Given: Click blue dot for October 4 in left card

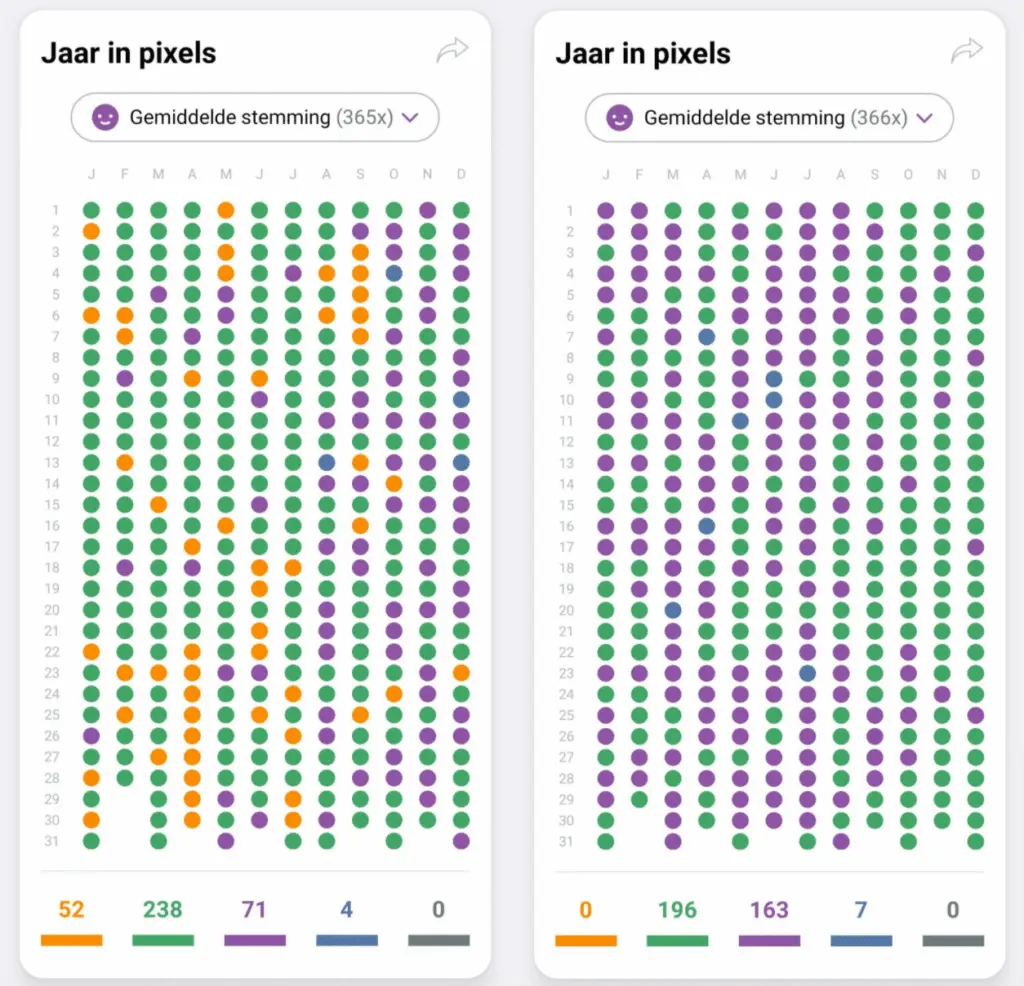Looking at the screenshot, I should [394, 273].
